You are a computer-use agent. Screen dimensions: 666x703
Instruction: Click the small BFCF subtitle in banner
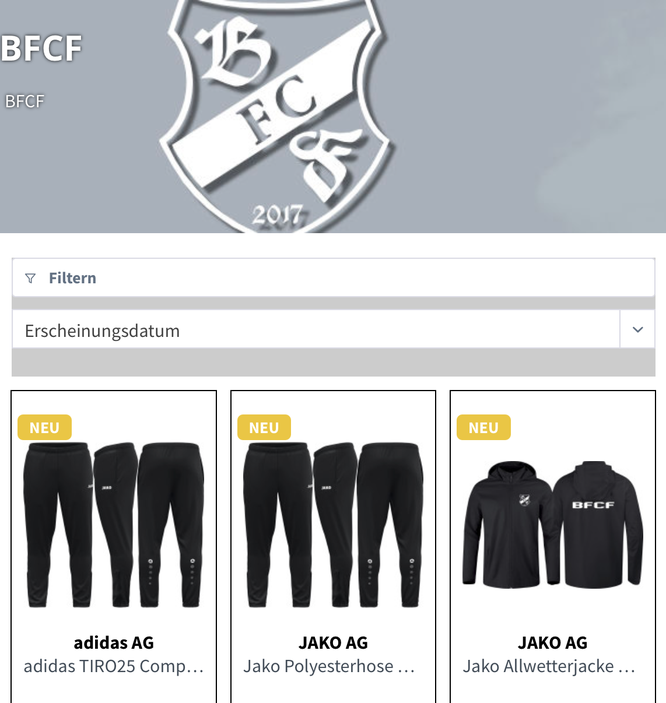pos(24,101)
